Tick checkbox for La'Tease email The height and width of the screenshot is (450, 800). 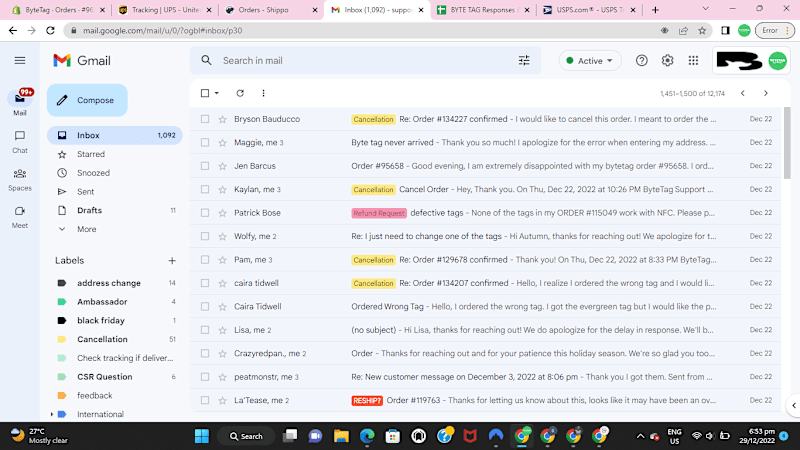(x=205, y=401)
